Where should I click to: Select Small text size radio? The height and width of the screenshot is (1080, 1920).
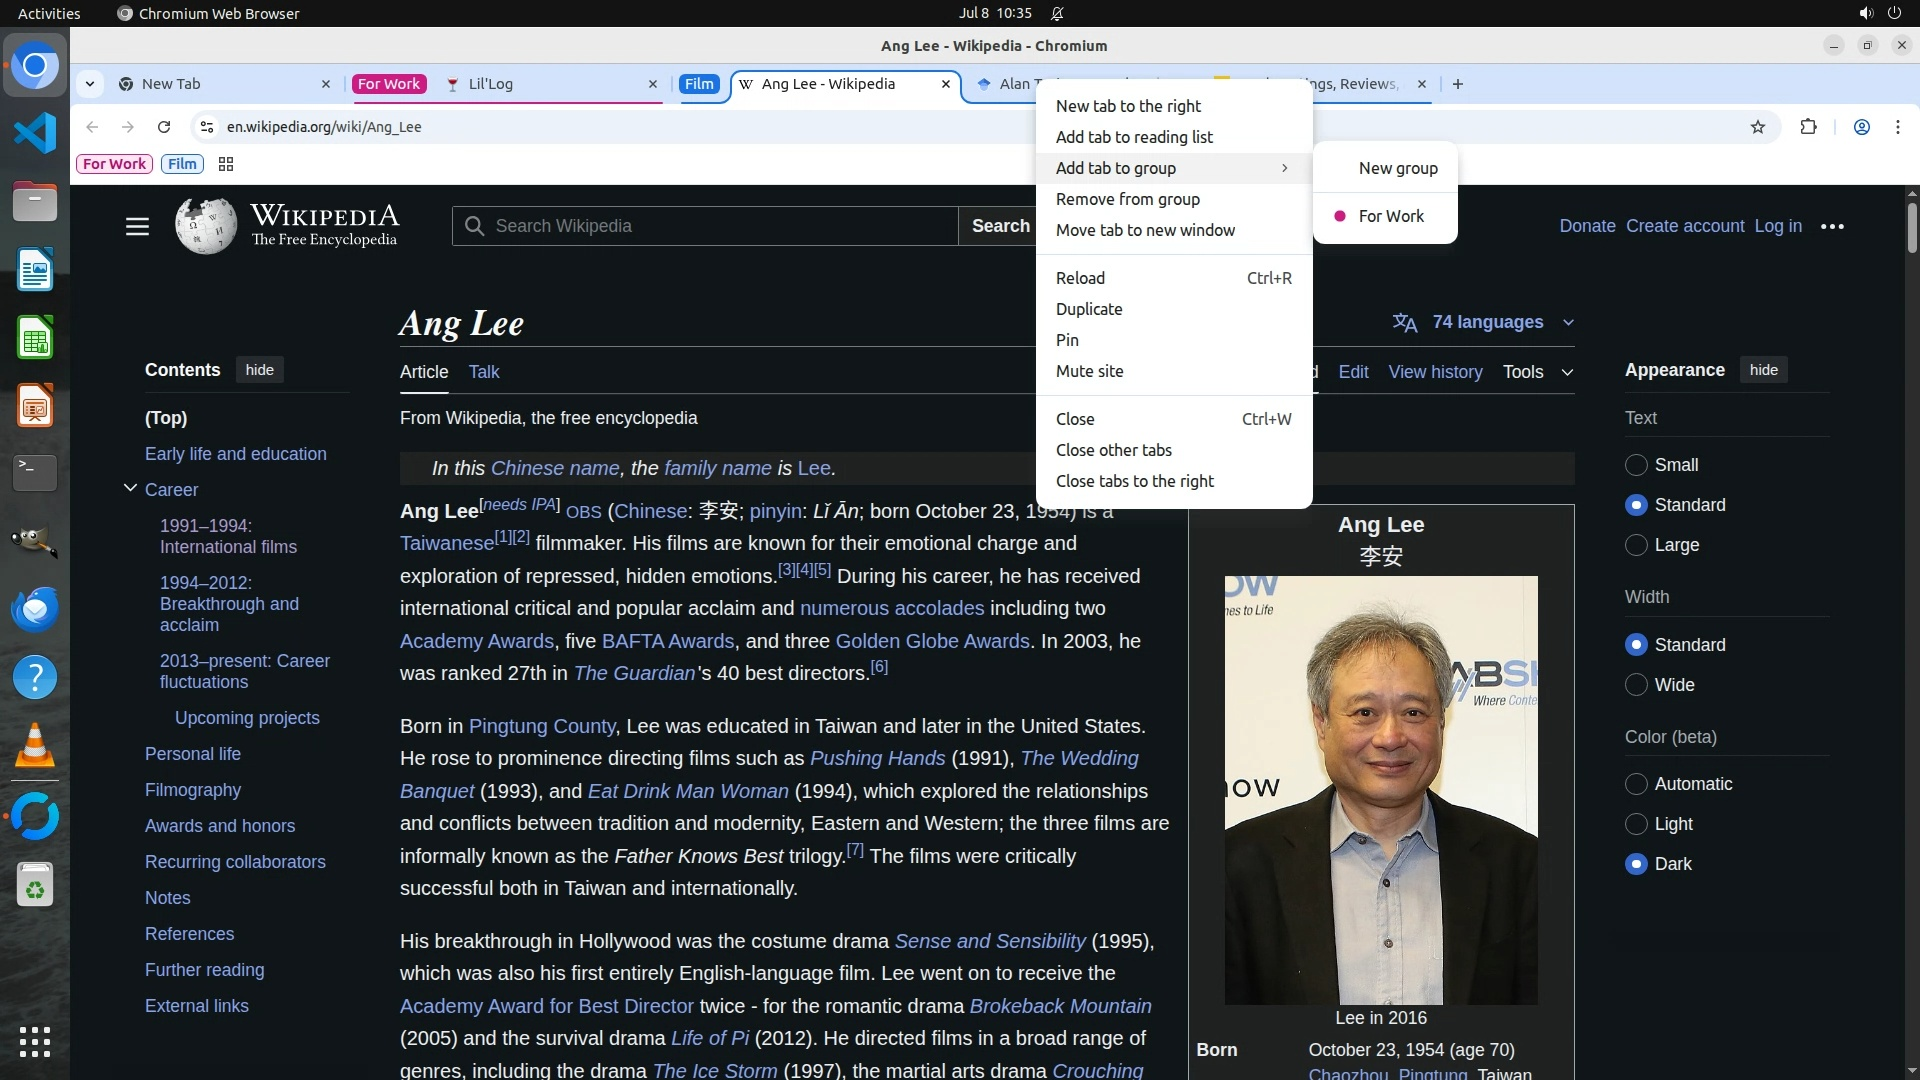coord(1636,465)
